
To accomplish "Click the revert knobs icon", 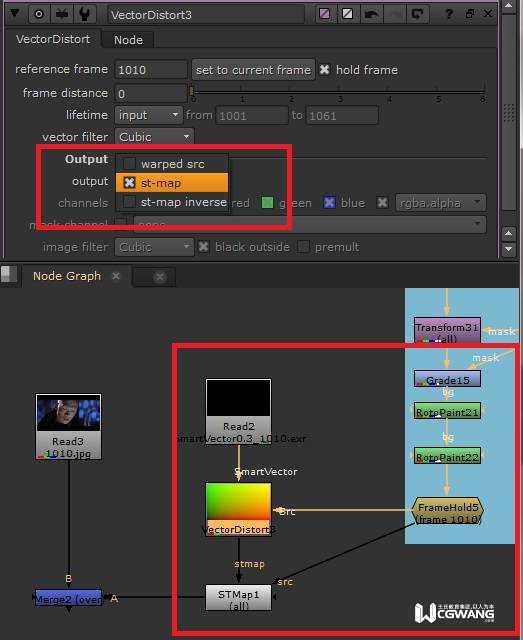I will click(x=417, y=14).
